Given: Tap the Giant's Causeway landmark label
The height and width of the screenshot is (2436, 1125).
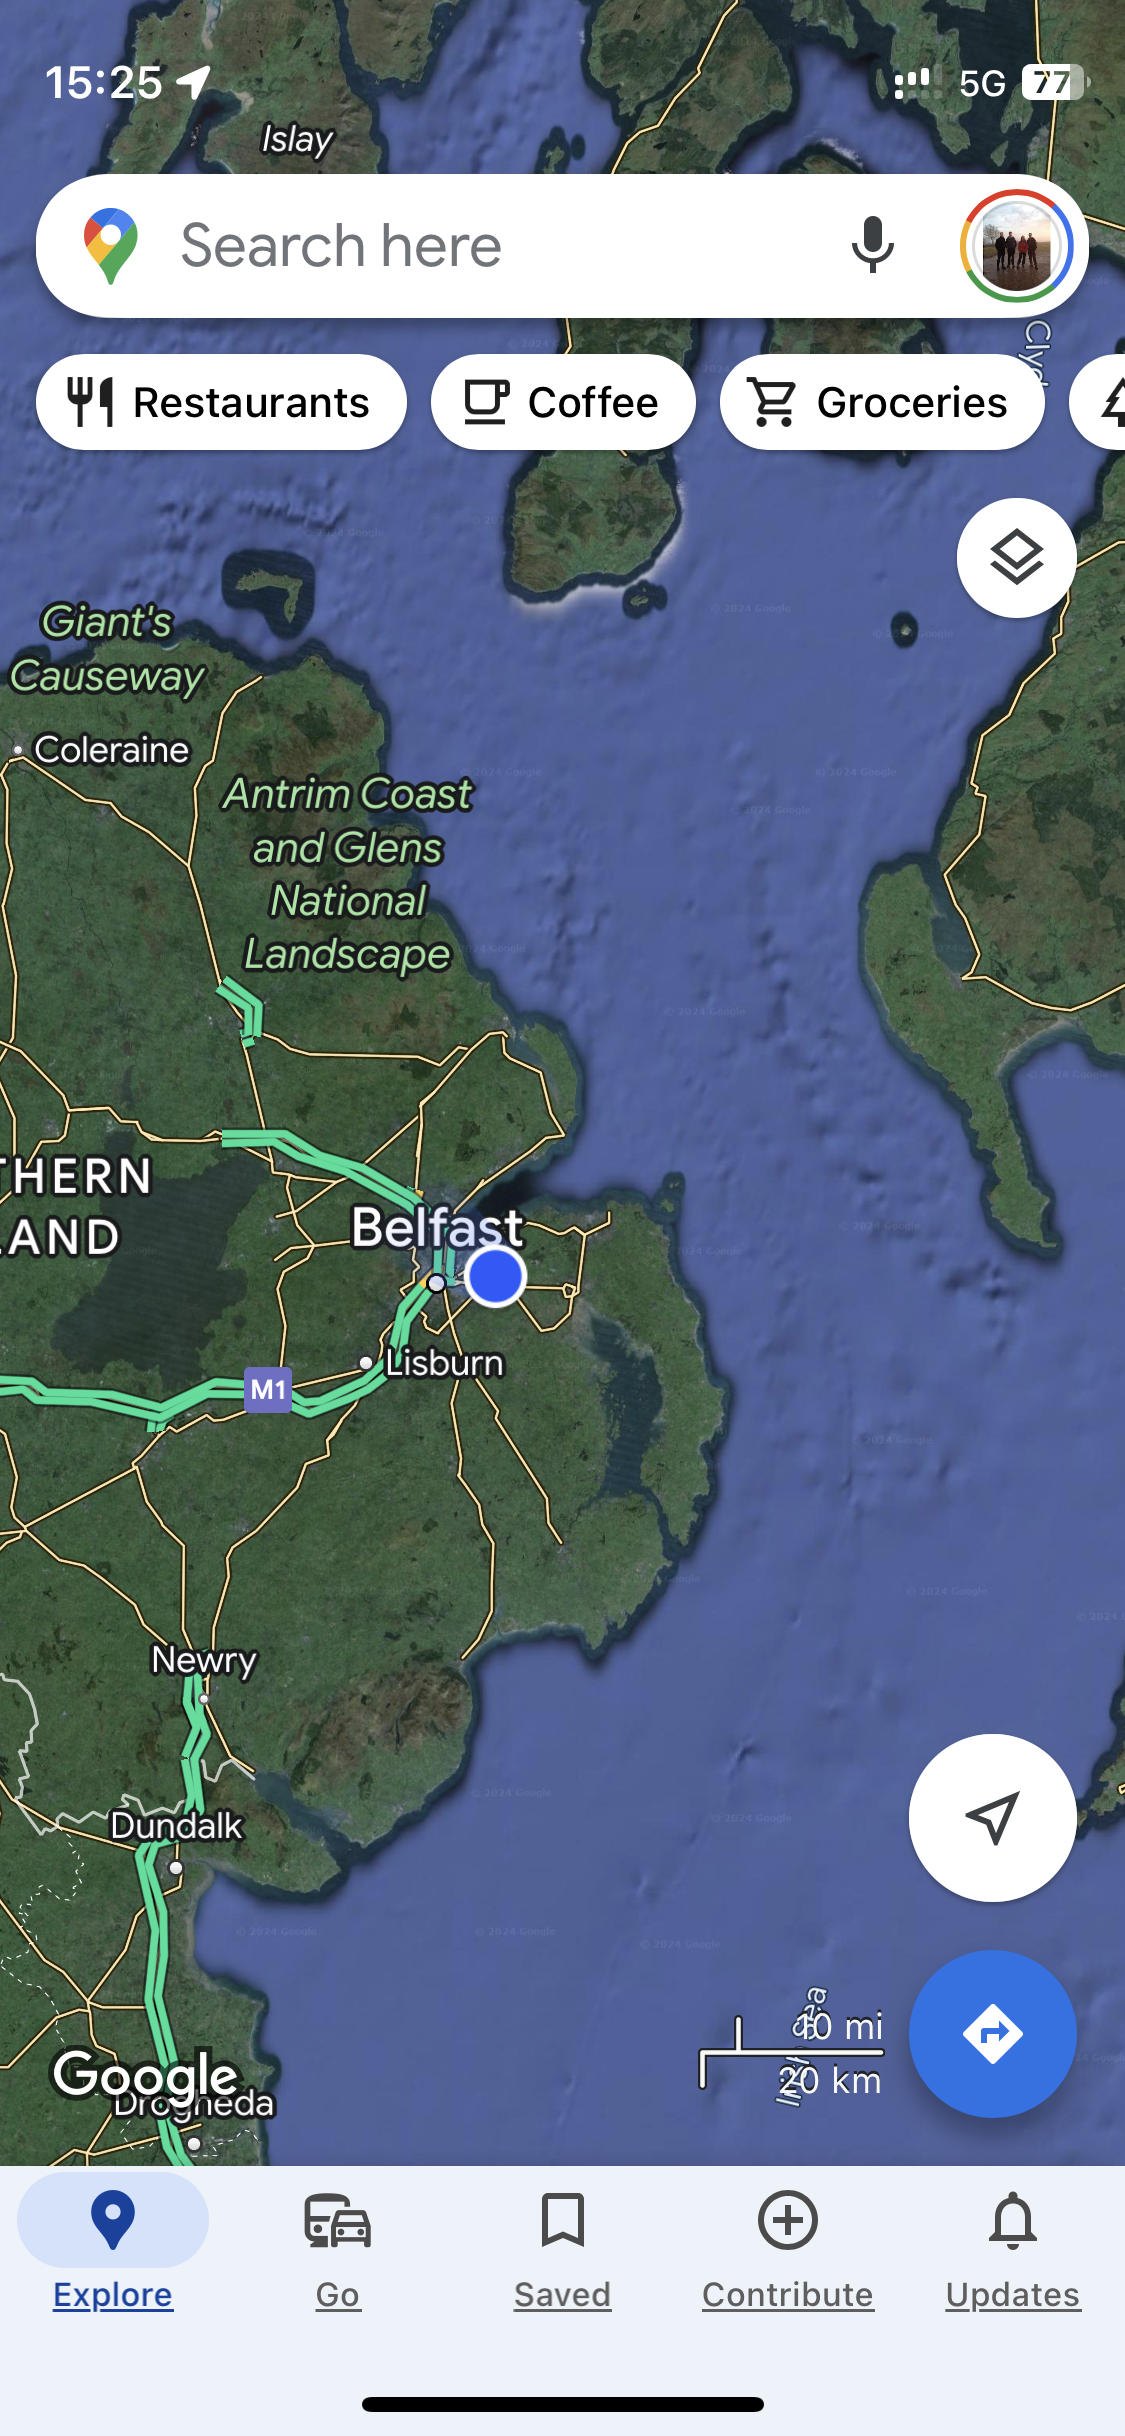Looking at the screenshot, I should tap(107, 649).
